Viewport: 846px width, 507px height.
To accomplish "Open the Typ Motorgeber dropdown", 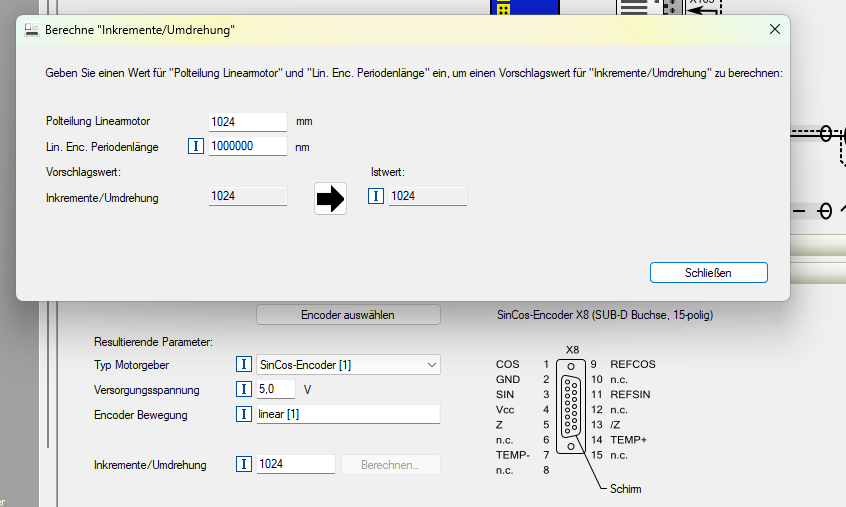I will [431, 365].
